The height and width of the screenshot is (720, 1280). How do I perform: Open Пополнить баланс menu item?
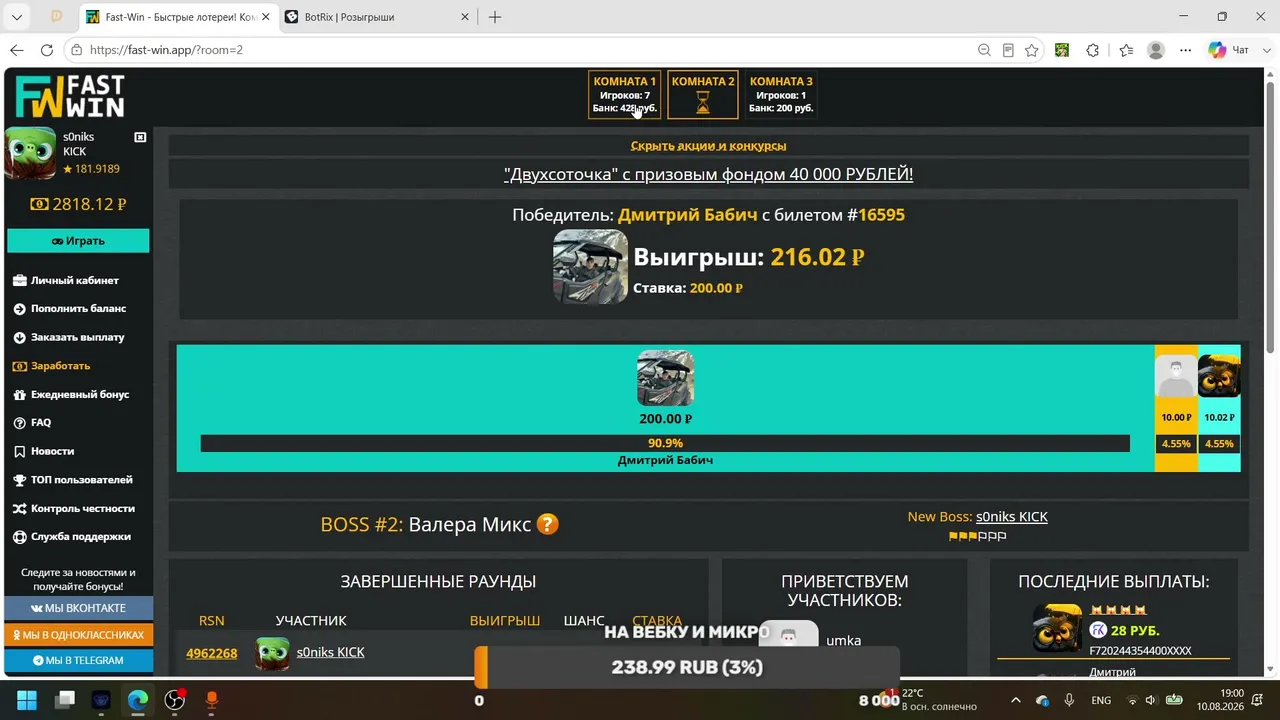[78, 309]
